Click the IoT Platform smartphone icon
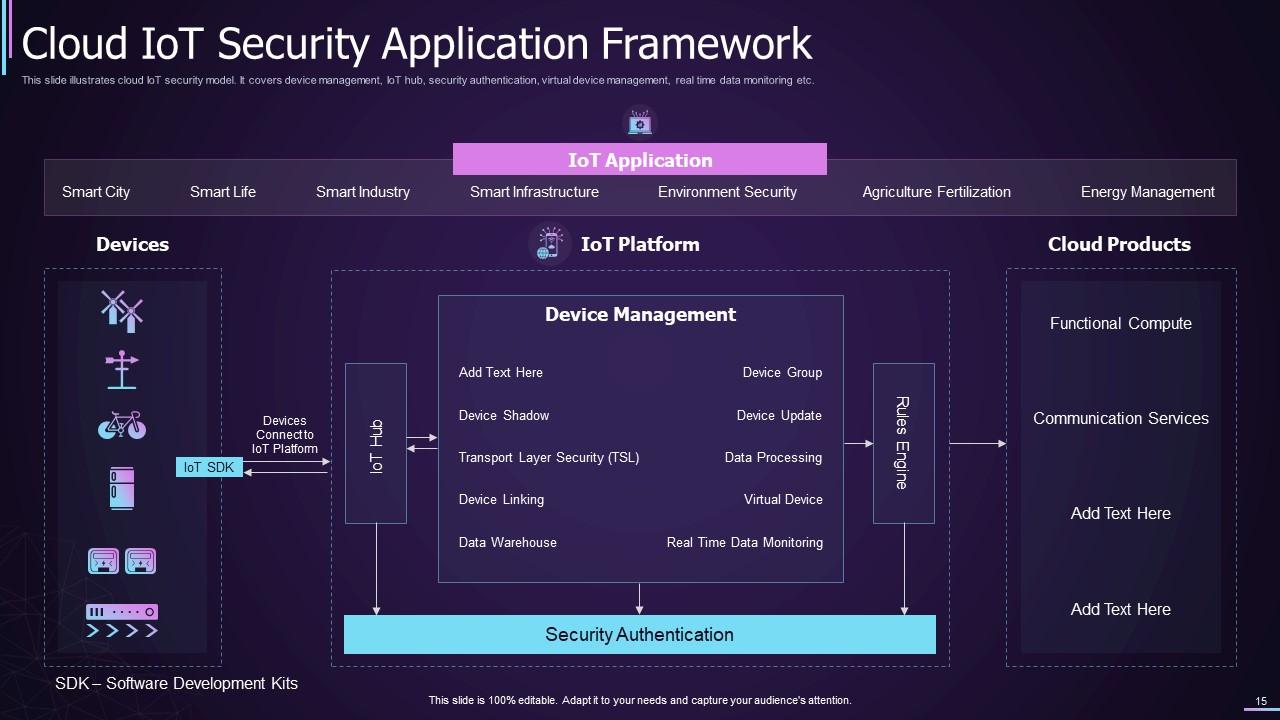 click(549, 244)
